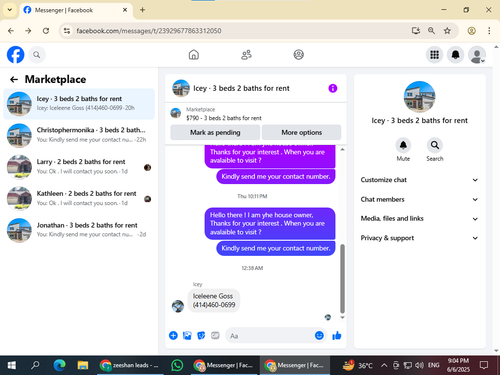Image resolution: width=500 pixels, height=375 pixels.
Task: Open Kathleen - 2 beds 2 baths conversation
Action: [79, 199]
